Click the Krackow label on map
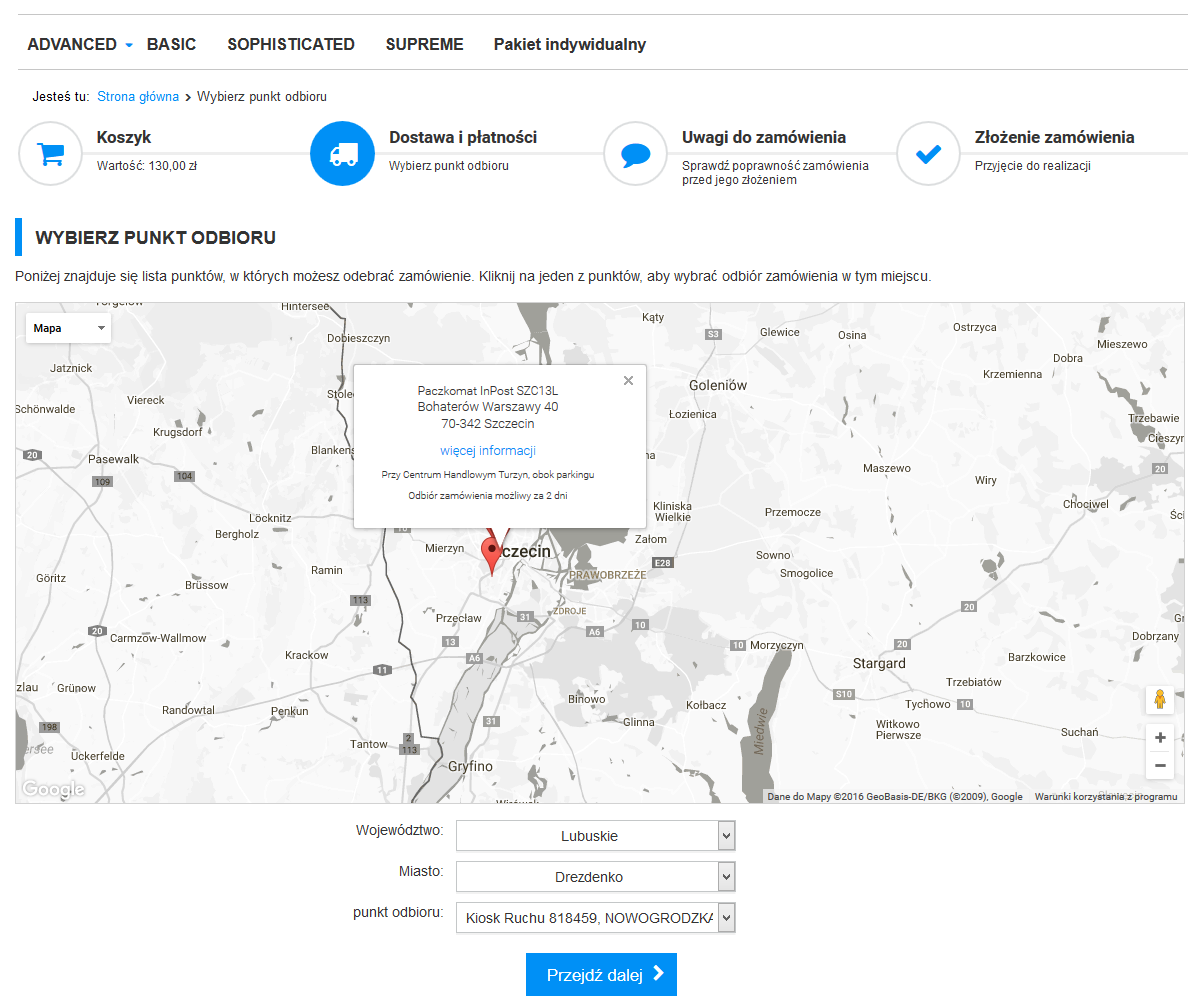Screen dimensions: 1200x1000 [x=307, y=656]
